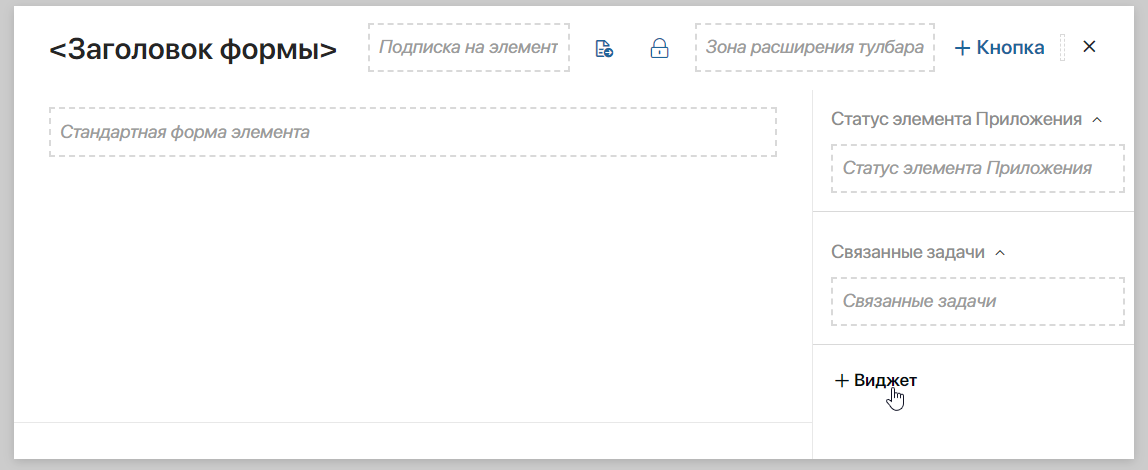1148x470 pixels.
Task: Select the Стандартная форма элемента placeholder
Action: [413, 133]
